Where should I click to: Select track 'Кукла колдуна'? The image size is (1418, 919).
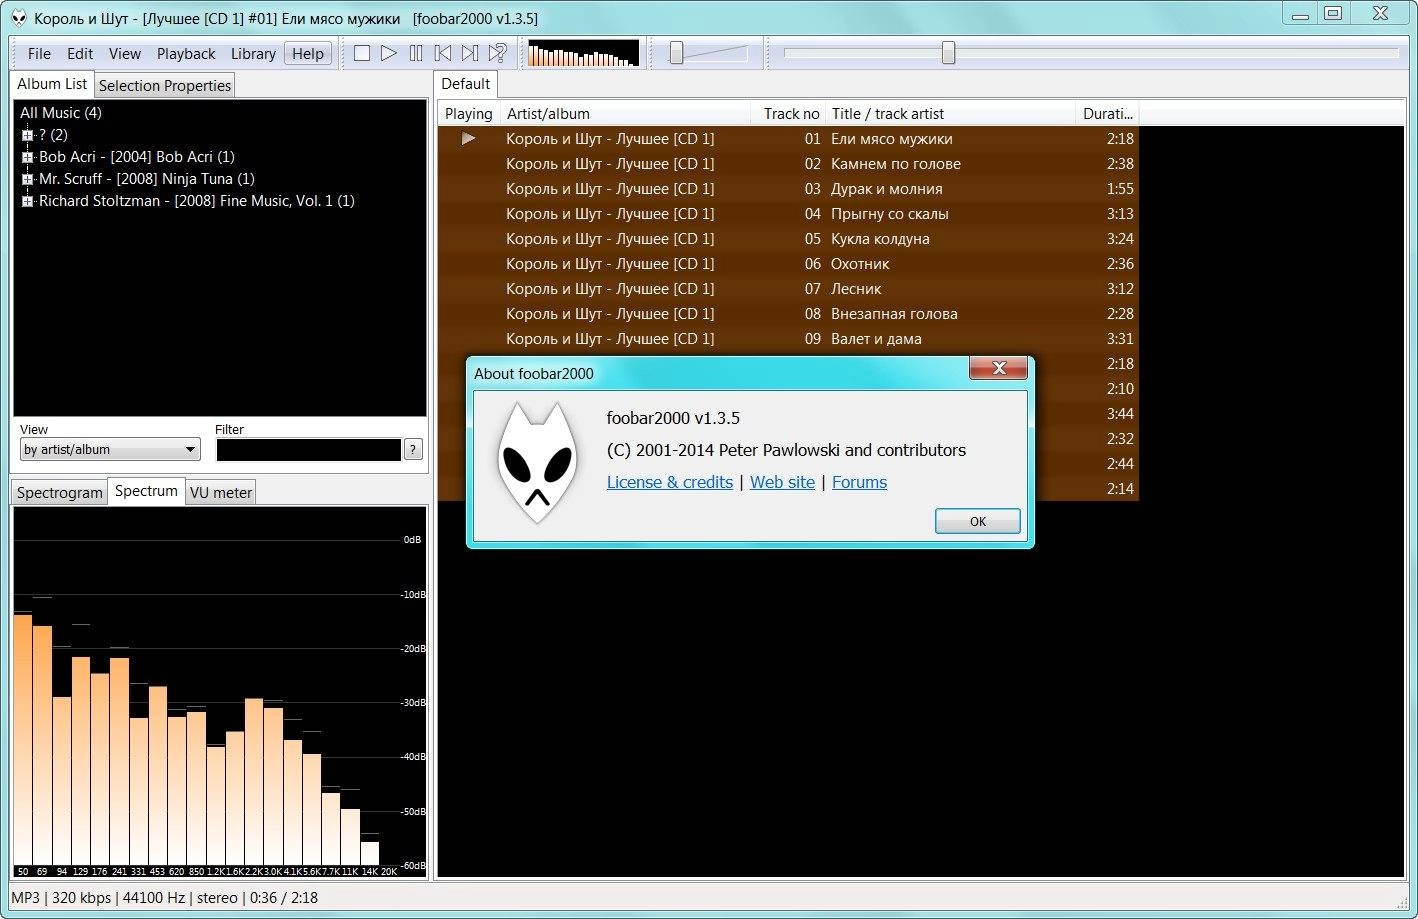(789, 239)
